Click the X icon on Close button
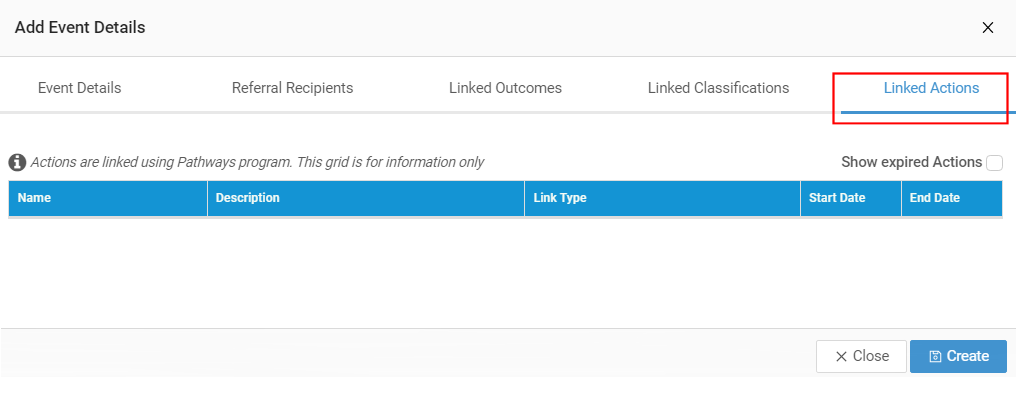1016x414 pixels. coord(841,356)
